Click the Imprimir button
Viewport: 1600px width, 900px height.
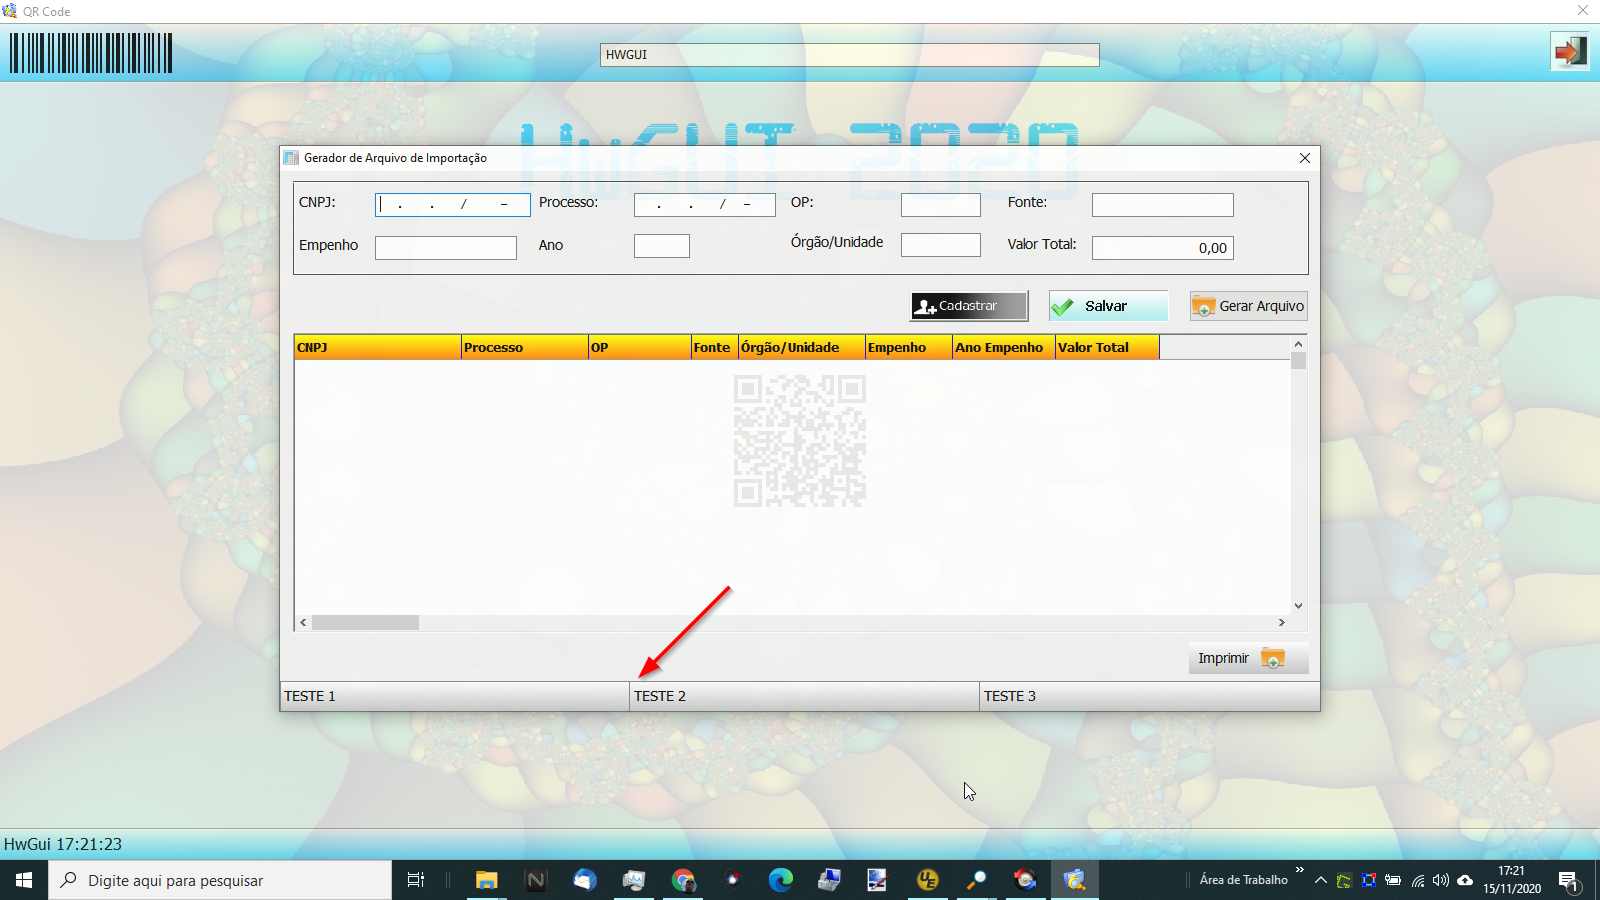pyautogui.click(x=1249, y=658)
